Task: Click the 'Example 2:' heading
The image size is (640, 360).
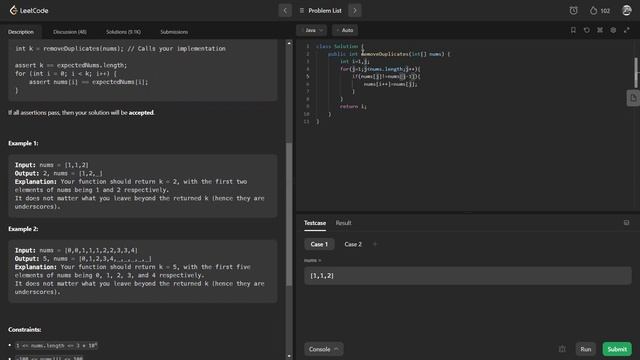Action: [x=23, y=229]
